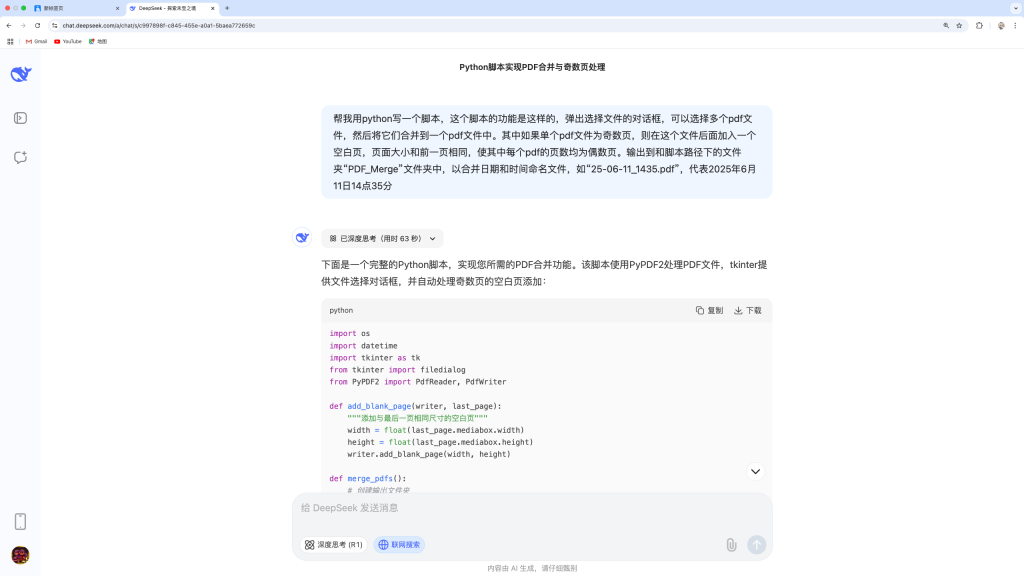Reload the page with the refresh icon
The width and height of the screenshot is (1024, 576).
click(38, 25)
